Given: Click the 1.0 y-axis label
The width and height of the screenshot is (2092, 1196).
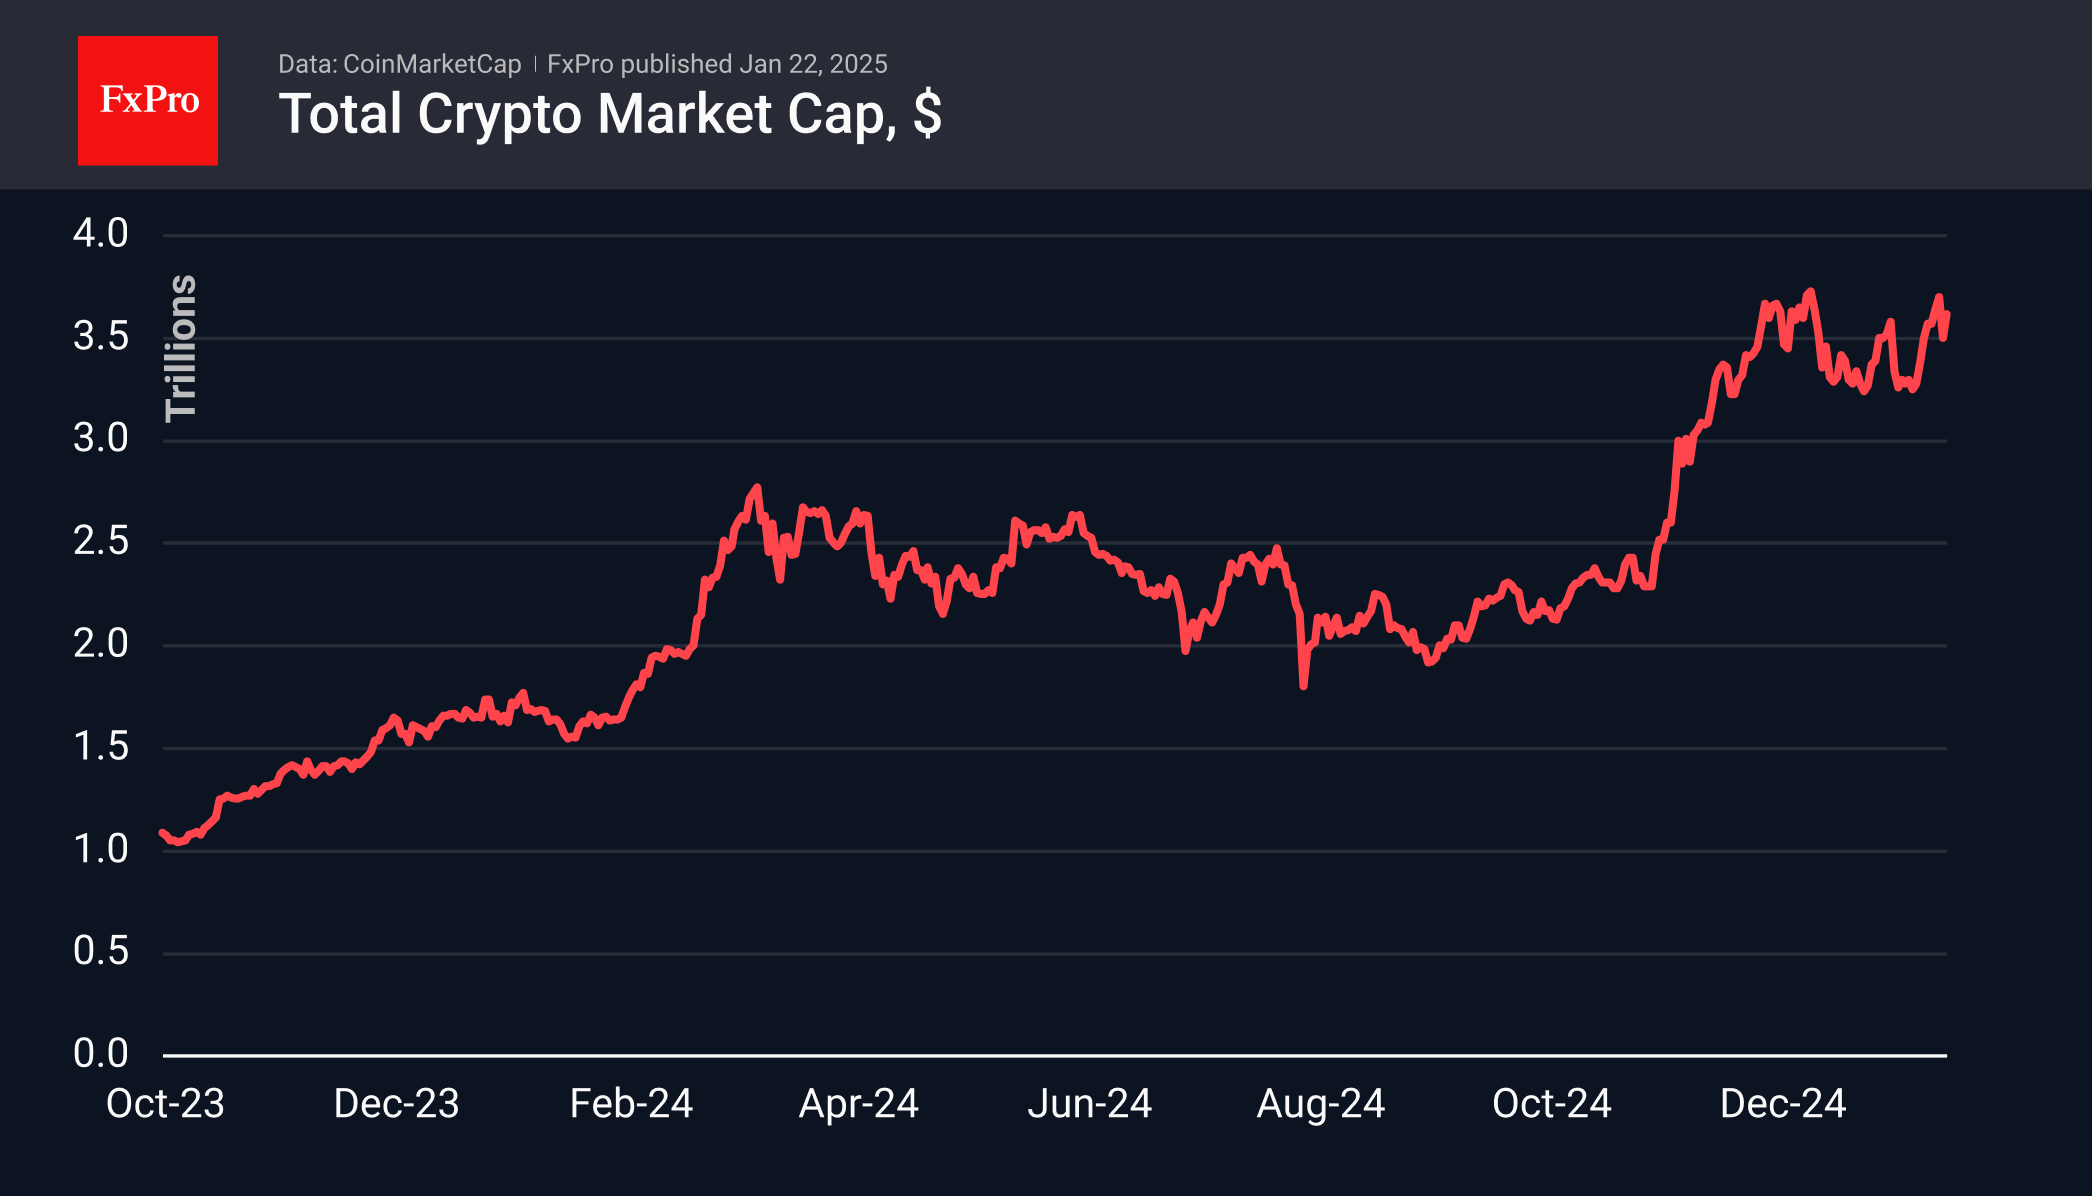Looking at the screenshot, I should (x=101, y=849).
